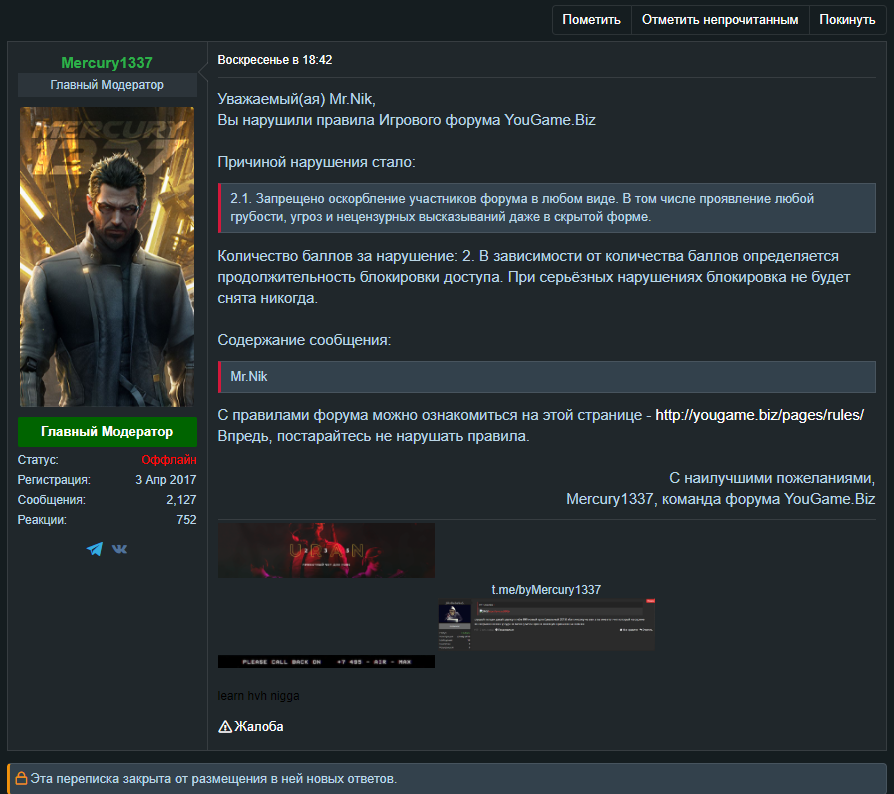894x794 pixels.
Task: Click the orange lock icon in closed notice
Action: pos(21,778)
